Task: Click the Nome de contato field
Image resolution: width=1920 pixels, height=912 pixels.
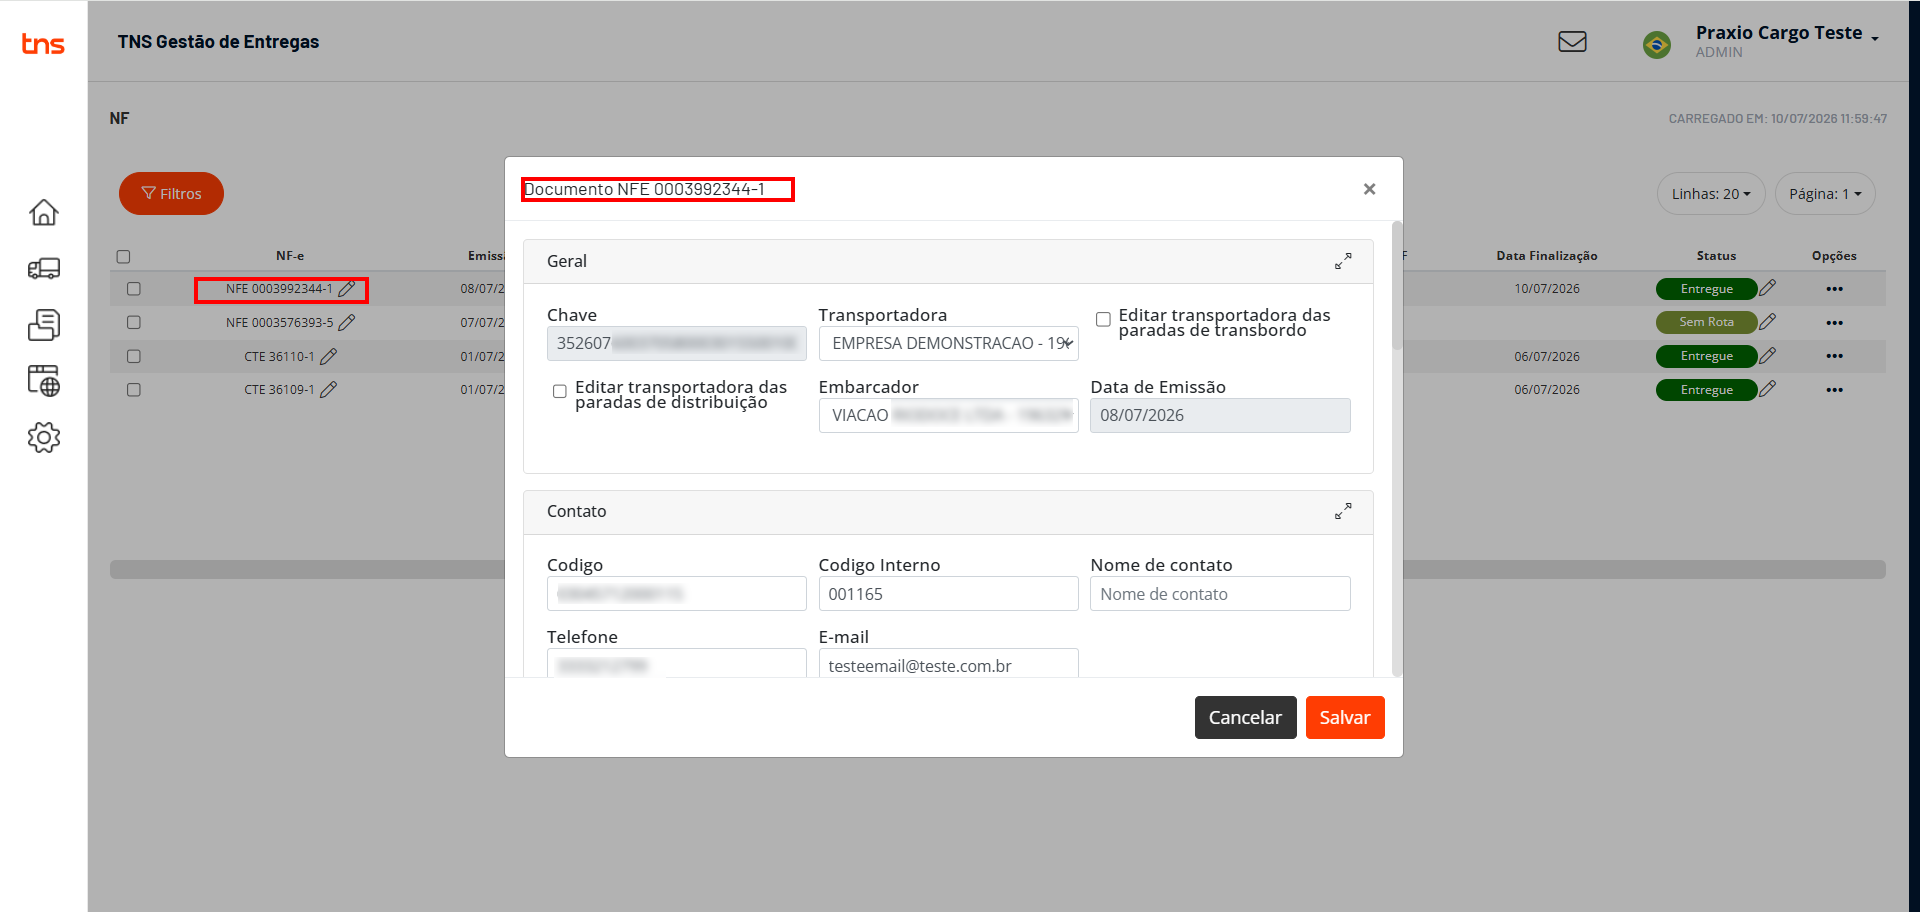Action: [1220, 593]
